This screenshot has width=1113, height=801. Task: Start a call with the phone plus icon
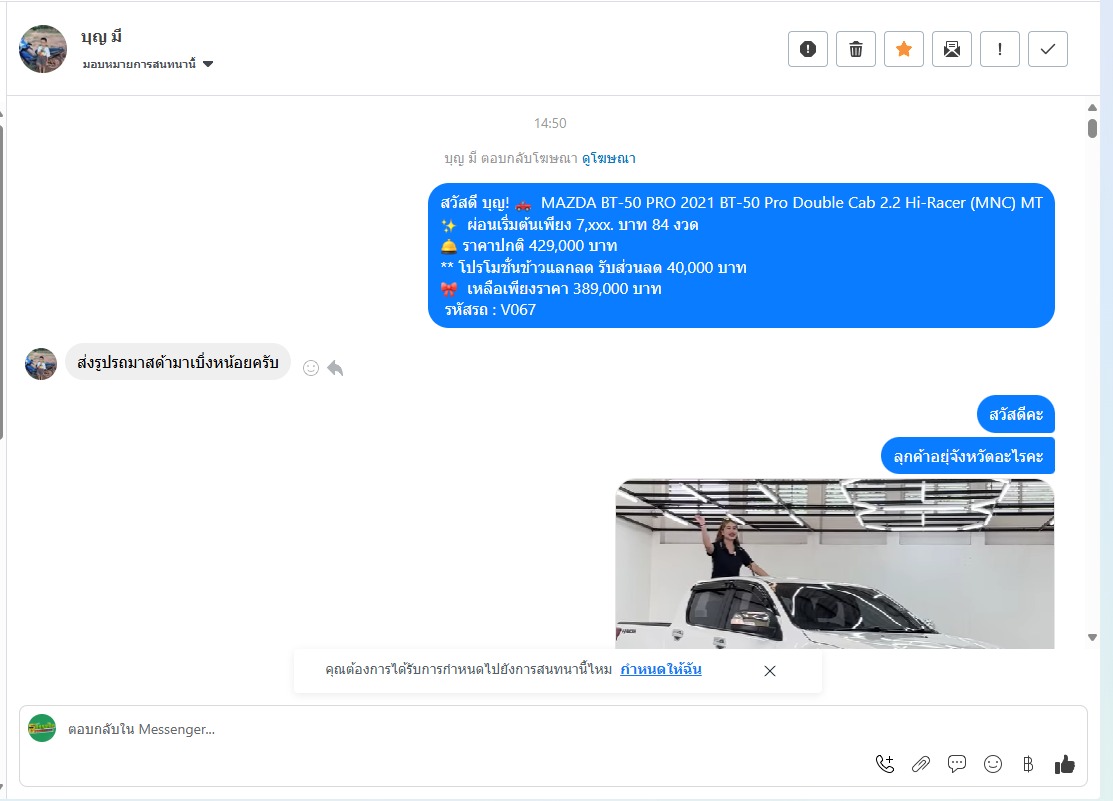click(x=884, y=764)
